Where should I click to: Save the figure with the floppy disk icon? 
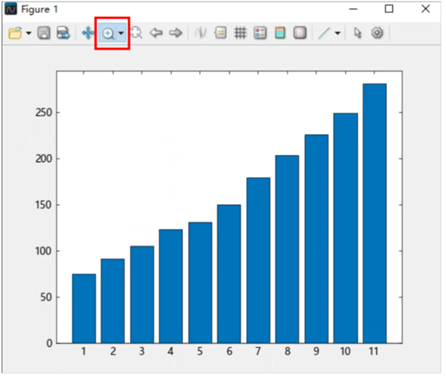[44, 33]
